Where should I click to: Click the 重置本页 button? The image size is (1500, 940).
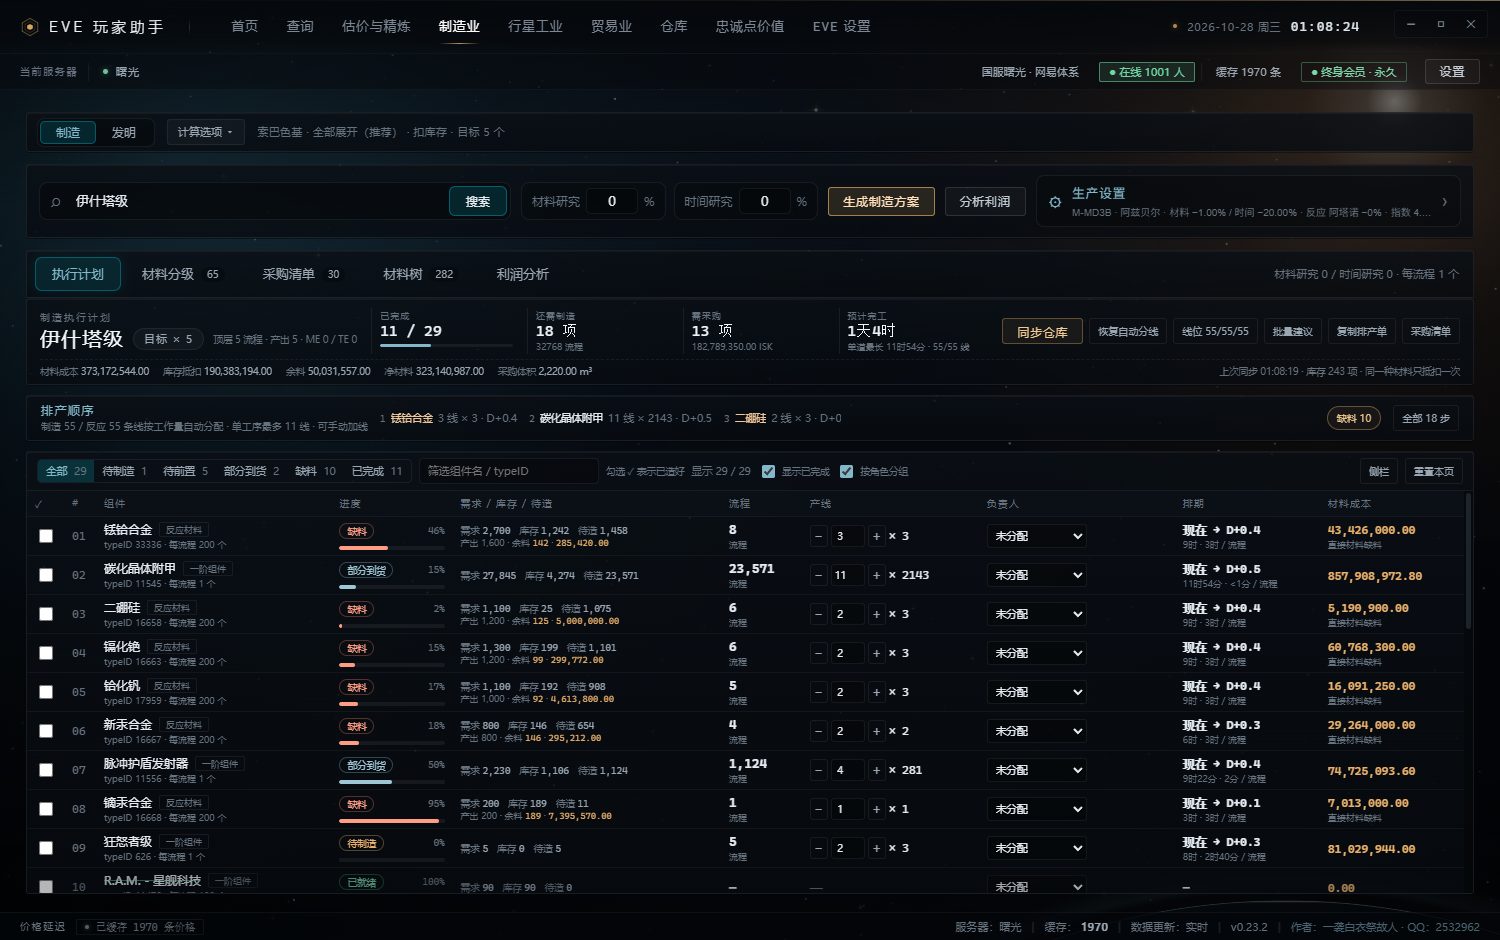1434,471
